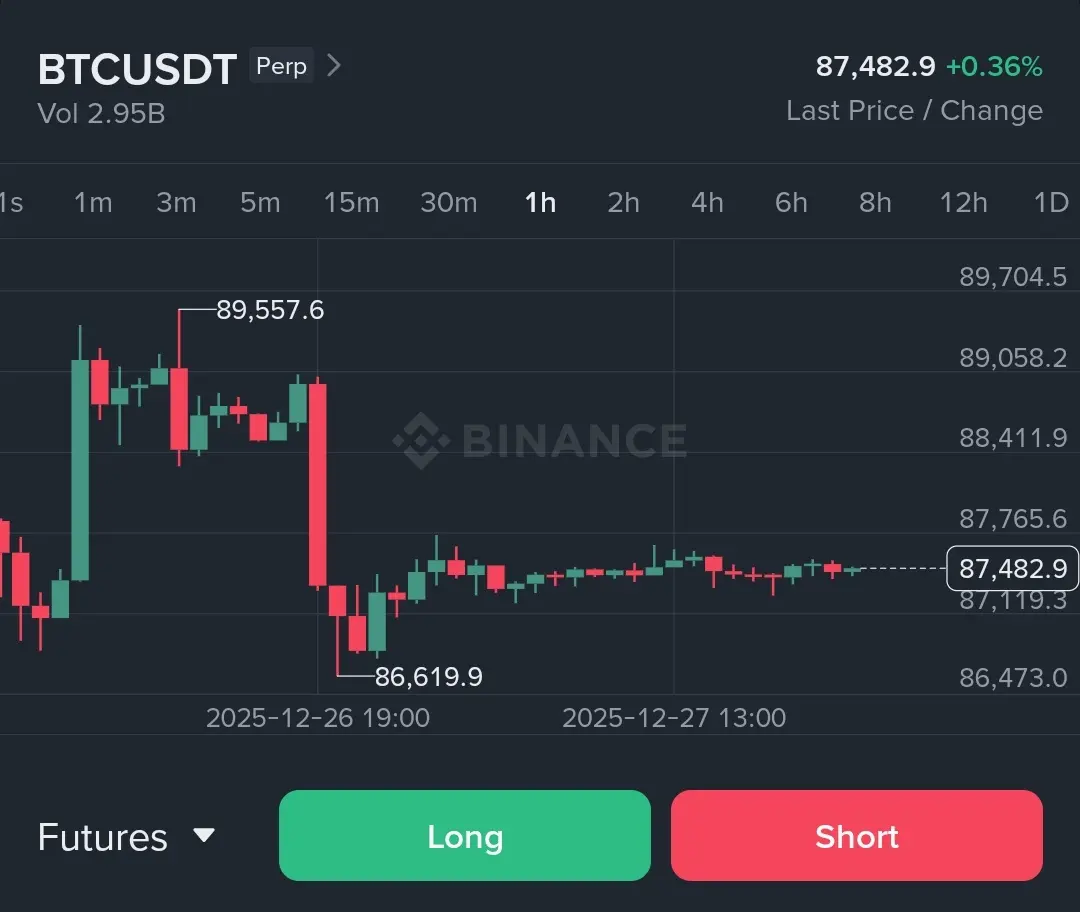This screenshot has width=1080, height=912.
Task: Select the 15m timeframe
Action: pos(351,202)
